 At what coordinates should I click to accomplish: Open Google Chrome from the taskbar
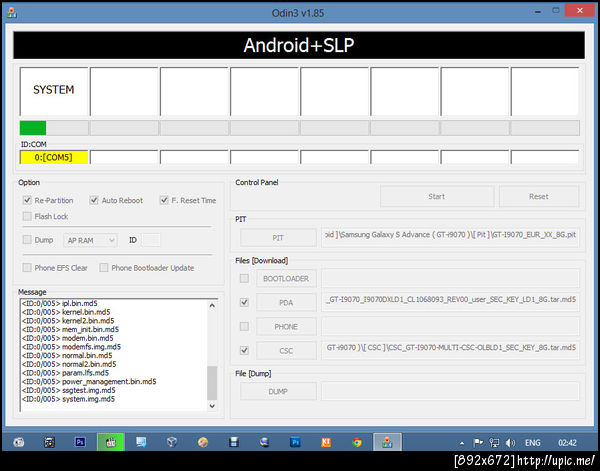[x=357, y=442]
